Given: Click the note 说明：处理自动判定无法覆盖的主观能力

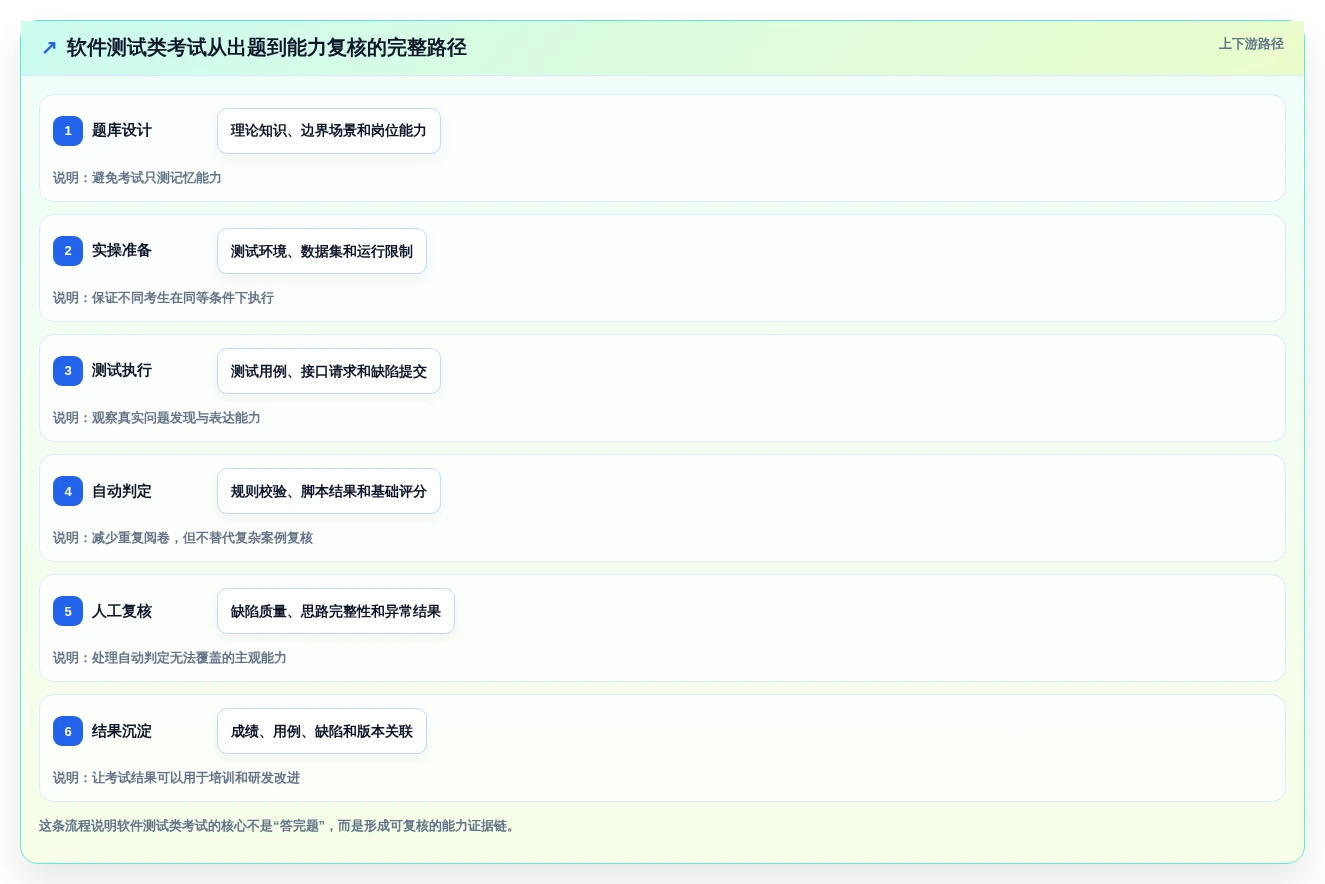Looking at the screenshot, I should (x=170, y=658).
